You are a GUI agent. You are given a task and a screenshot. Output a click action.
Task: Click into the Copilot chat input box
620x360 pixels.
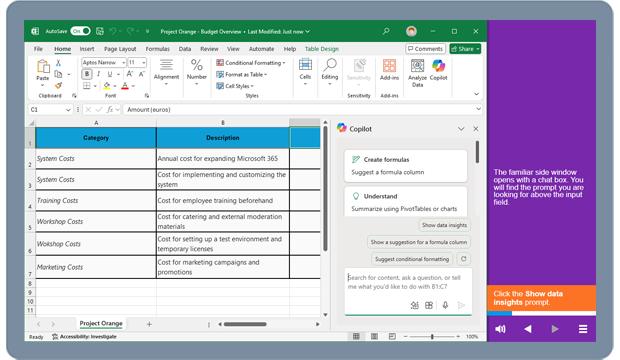408,282
